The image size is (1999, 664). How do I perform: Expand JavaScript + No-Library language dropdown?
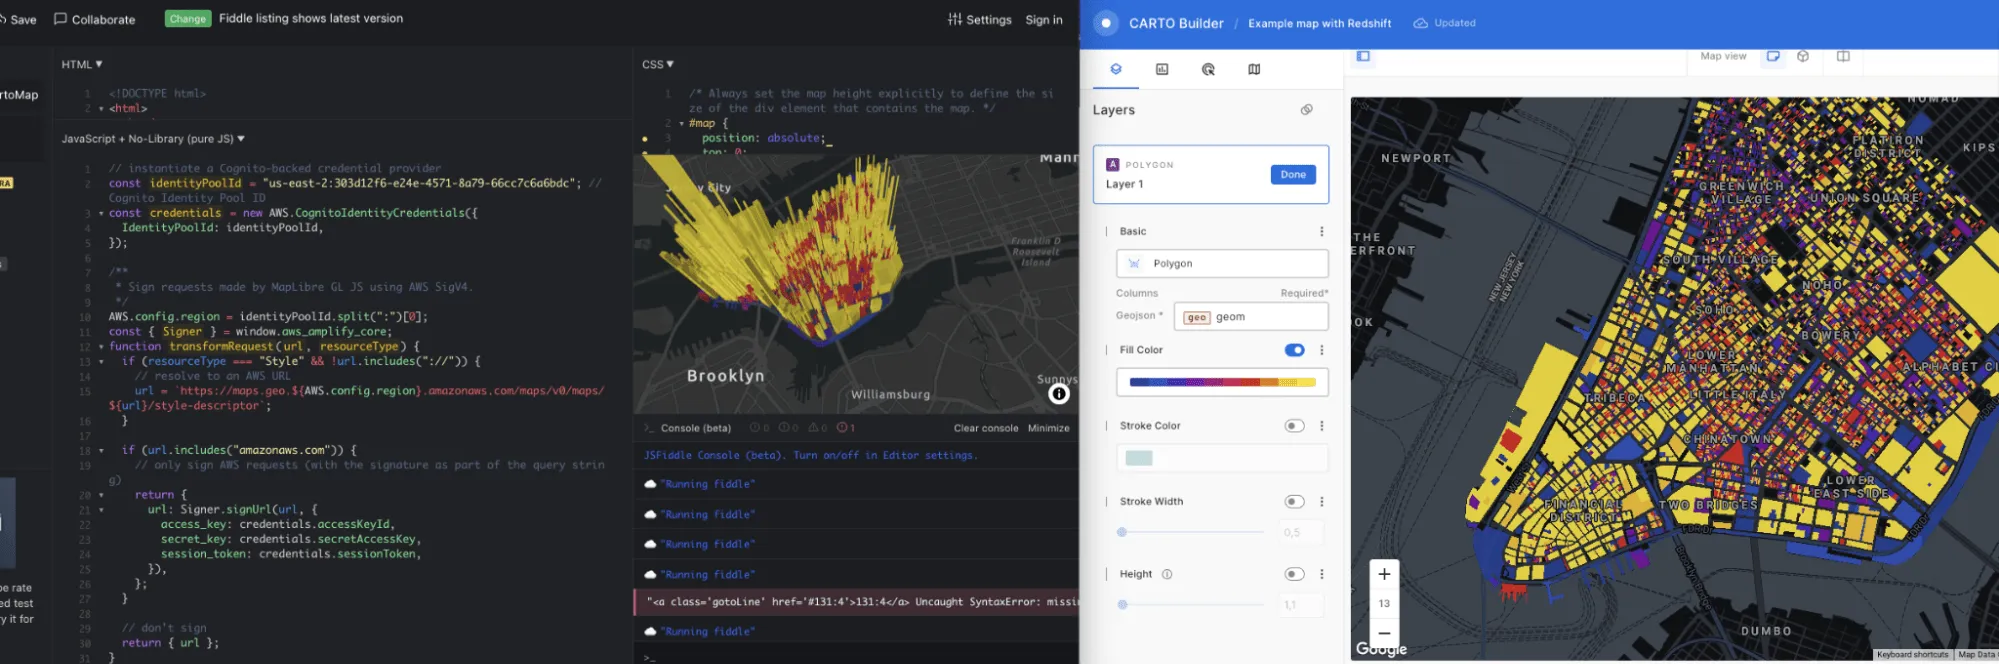(153, 139)
